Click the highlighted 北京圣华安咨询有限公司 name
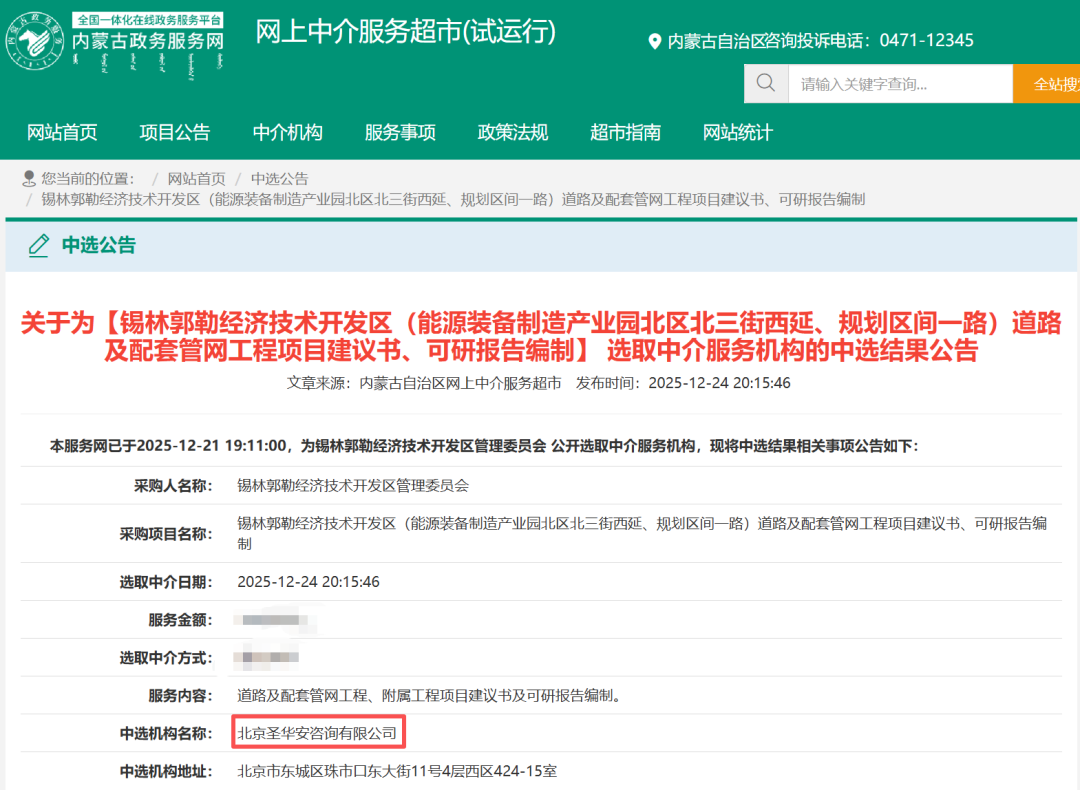The height and width of the screenshot is (790, 1080). [x=318, y=734]
